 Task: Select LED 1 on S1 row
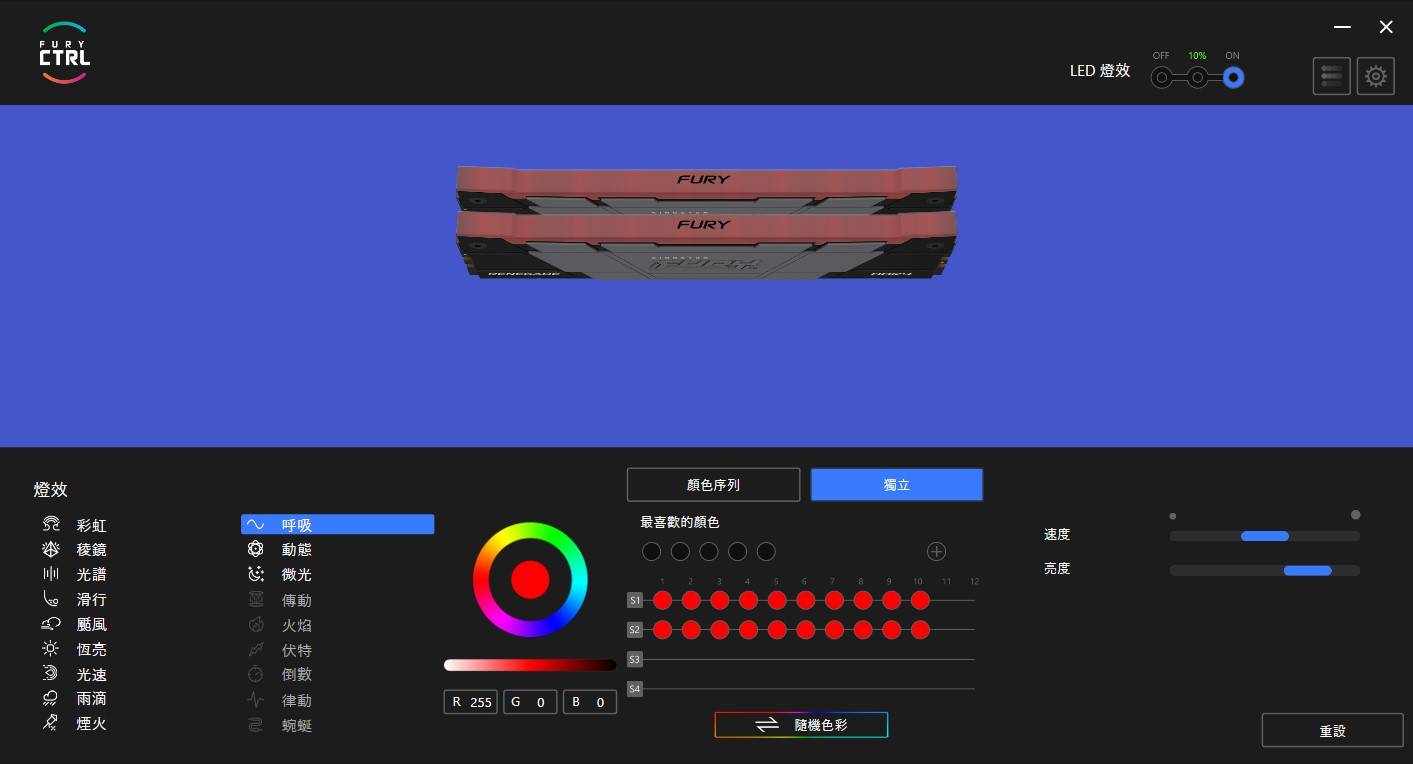(662, 600)
